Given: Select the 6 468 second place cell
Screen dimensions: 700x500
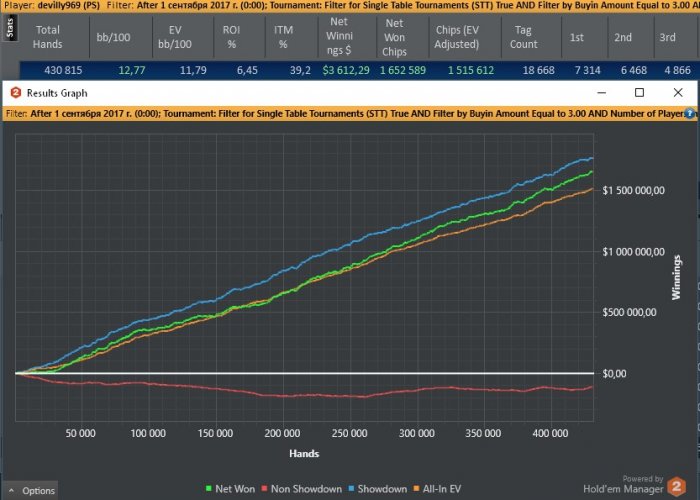Looking at the screenshot, I should [x=633, y=70].
